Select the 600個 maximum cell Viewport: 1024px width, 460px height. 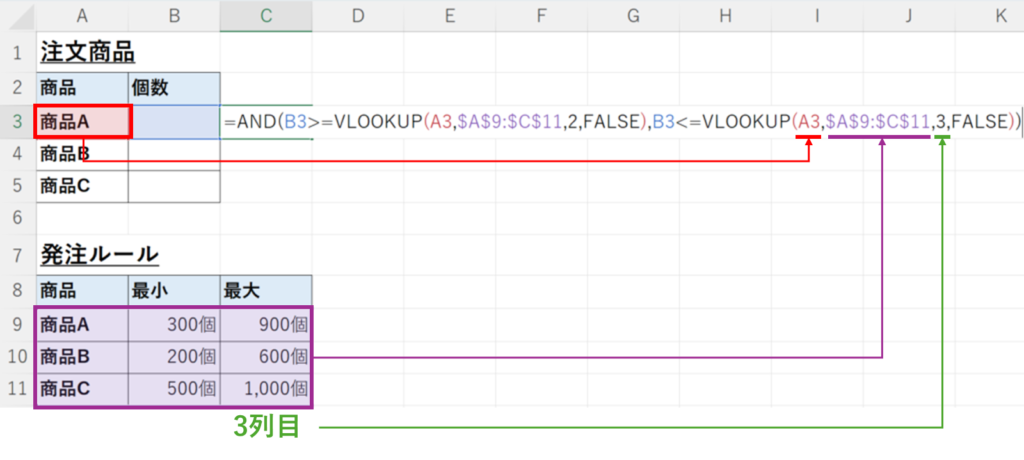tap(266, 357)
